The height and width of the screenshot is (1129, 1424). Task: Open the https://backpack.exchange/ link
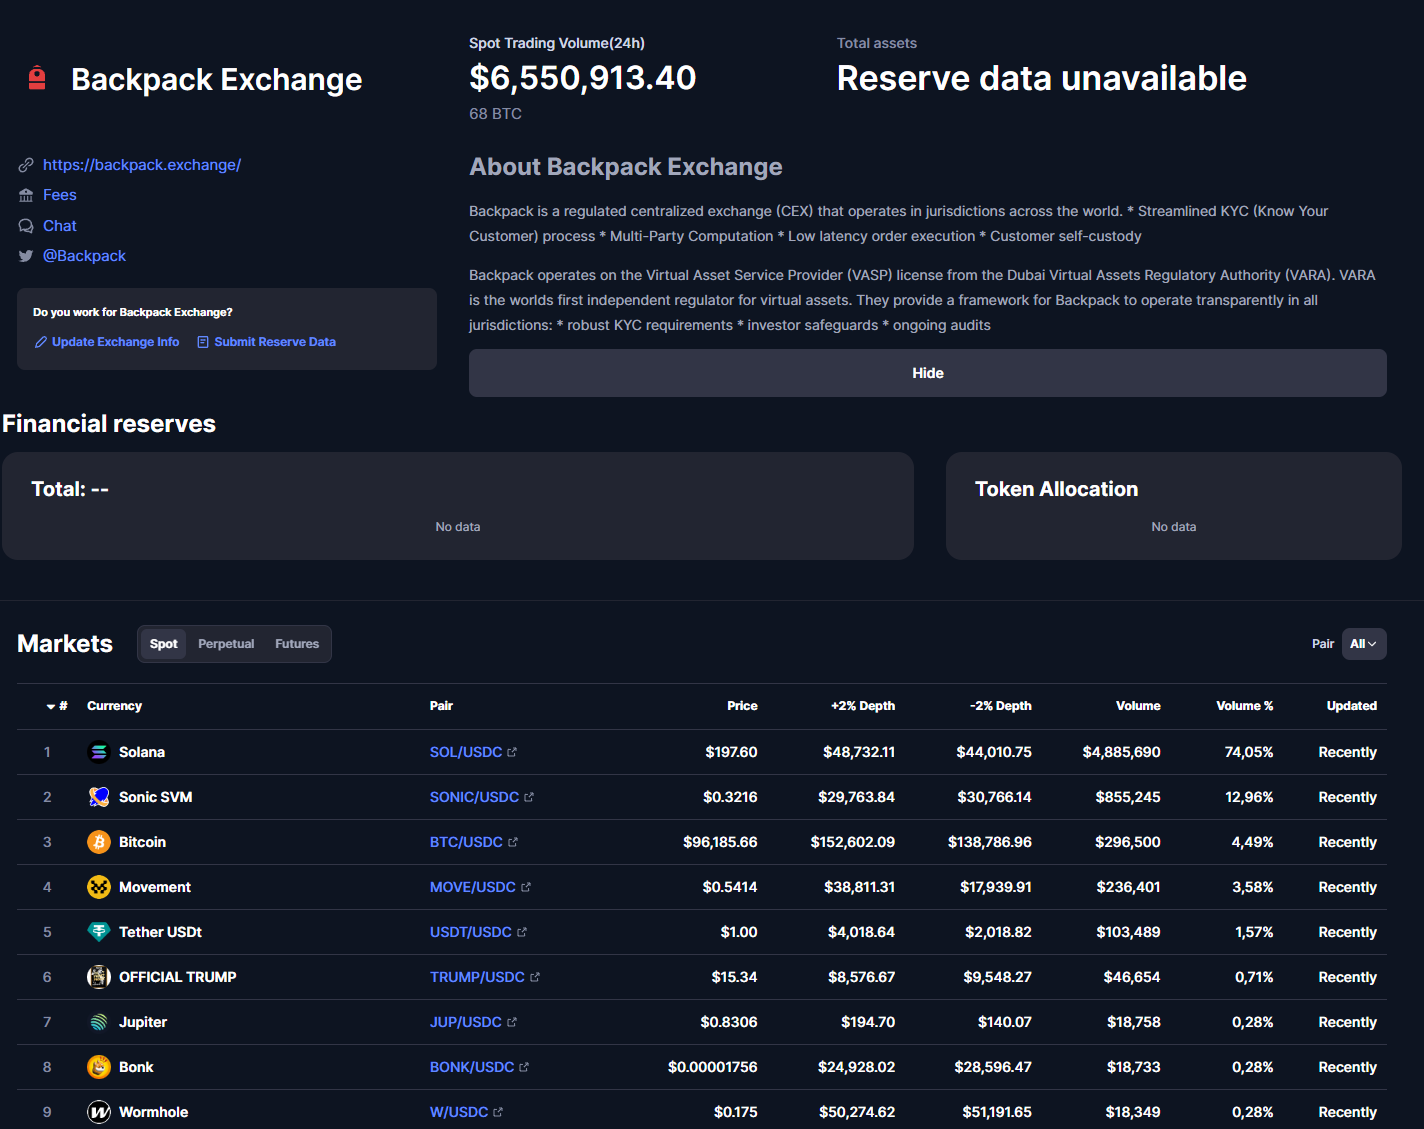coord(142,165)
